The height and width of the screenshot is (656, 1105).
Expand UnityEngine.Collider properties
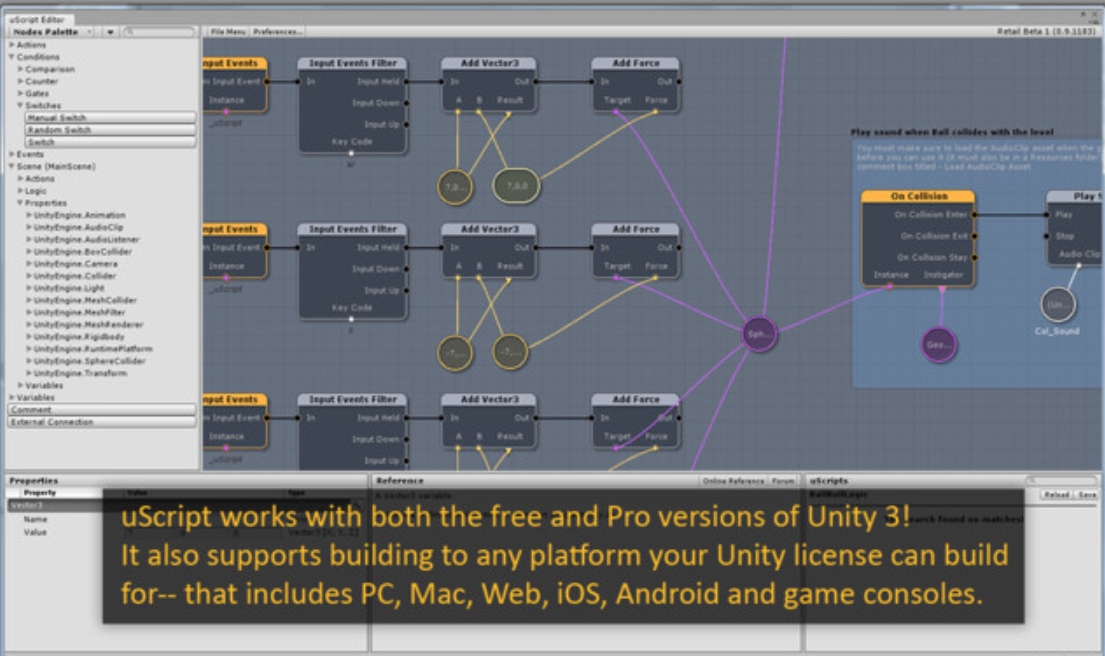(29, 276)
